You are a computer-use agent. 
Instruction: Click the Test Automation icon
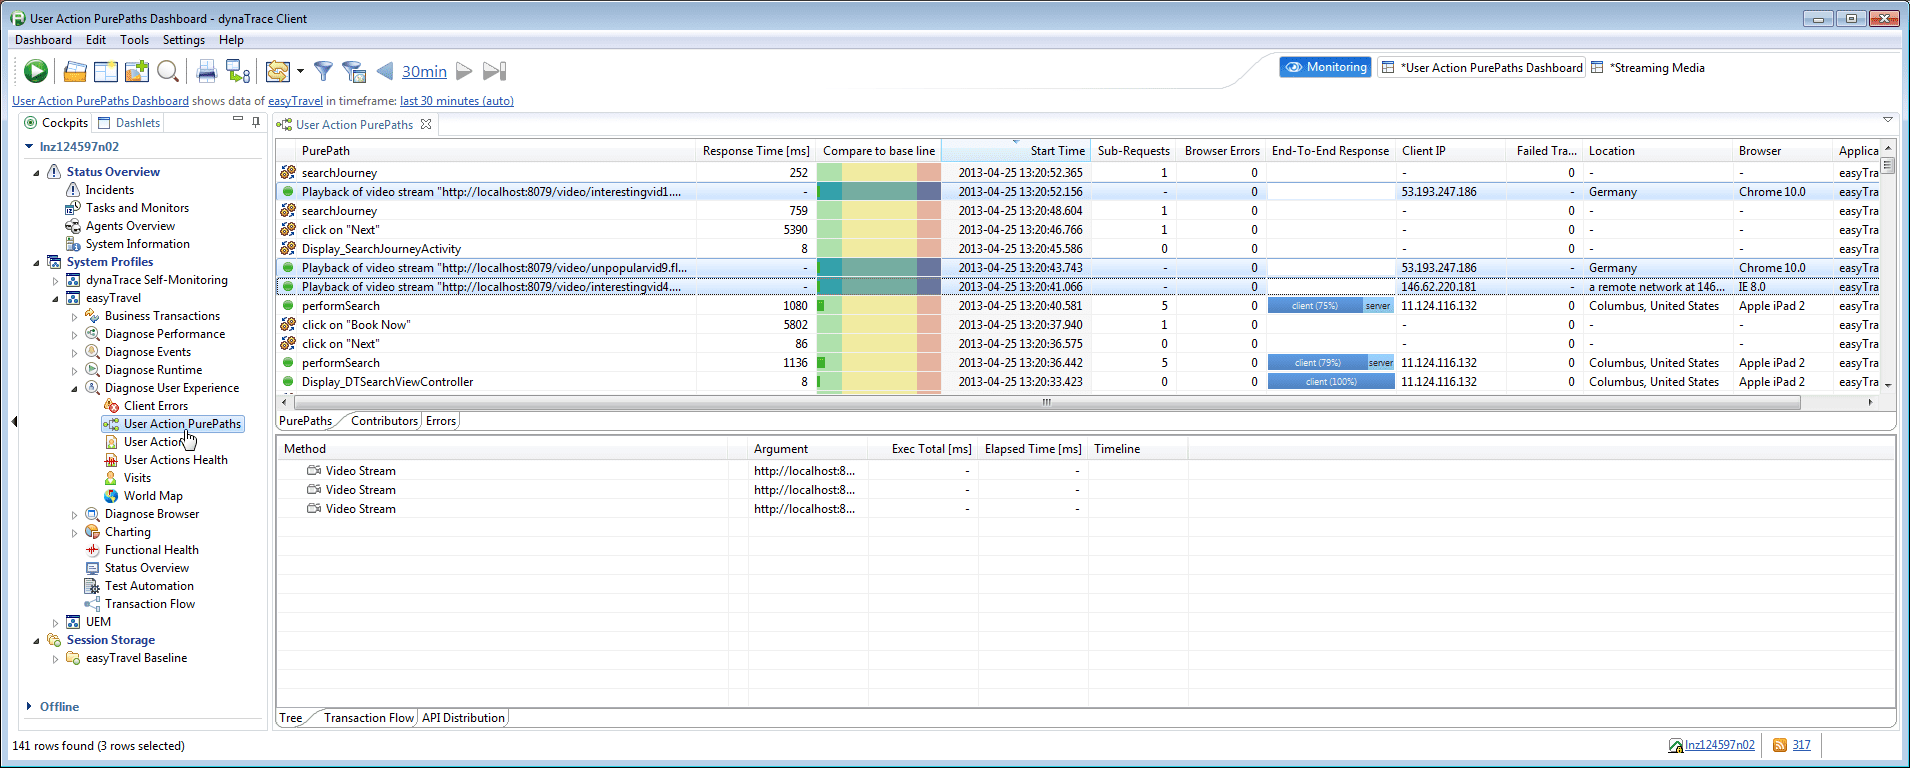click(x=92, y=586)
